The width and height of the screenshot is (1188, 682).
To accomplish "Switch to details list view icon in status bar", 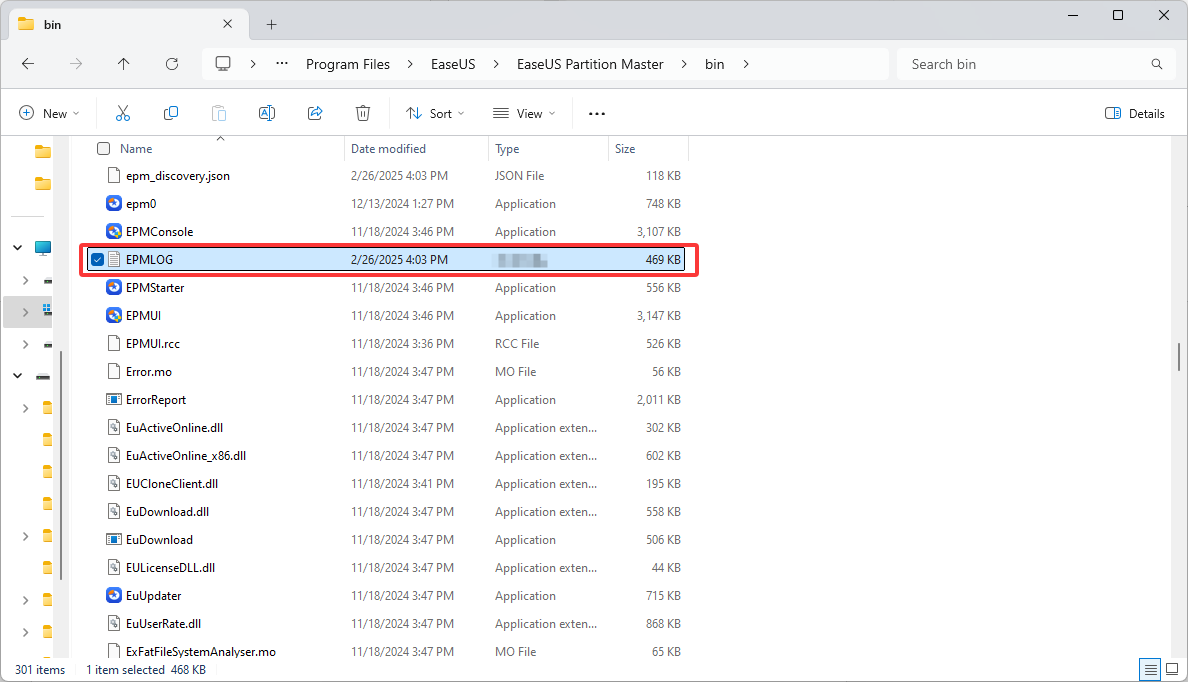I will (x=1151, y=669).
